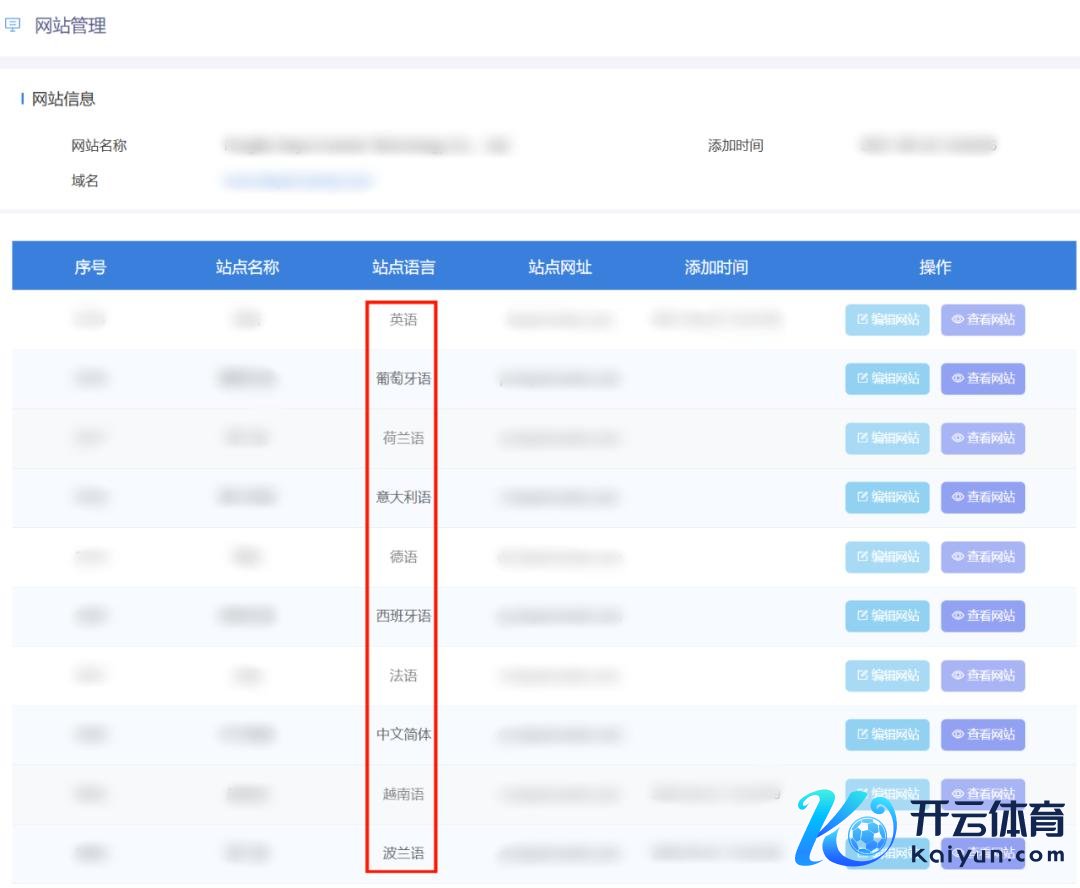
Task: Edit the 中文简体 site
Action: [x=887, y=735]
